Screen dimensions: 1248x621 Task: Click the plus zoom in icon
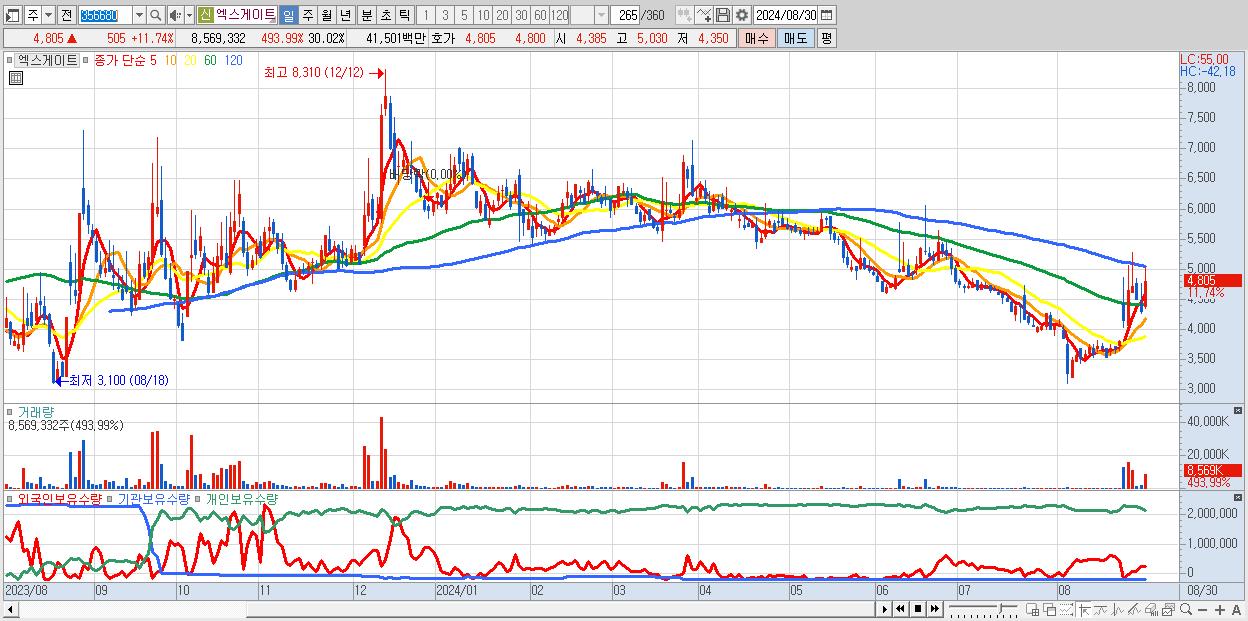pos(1220,610)
